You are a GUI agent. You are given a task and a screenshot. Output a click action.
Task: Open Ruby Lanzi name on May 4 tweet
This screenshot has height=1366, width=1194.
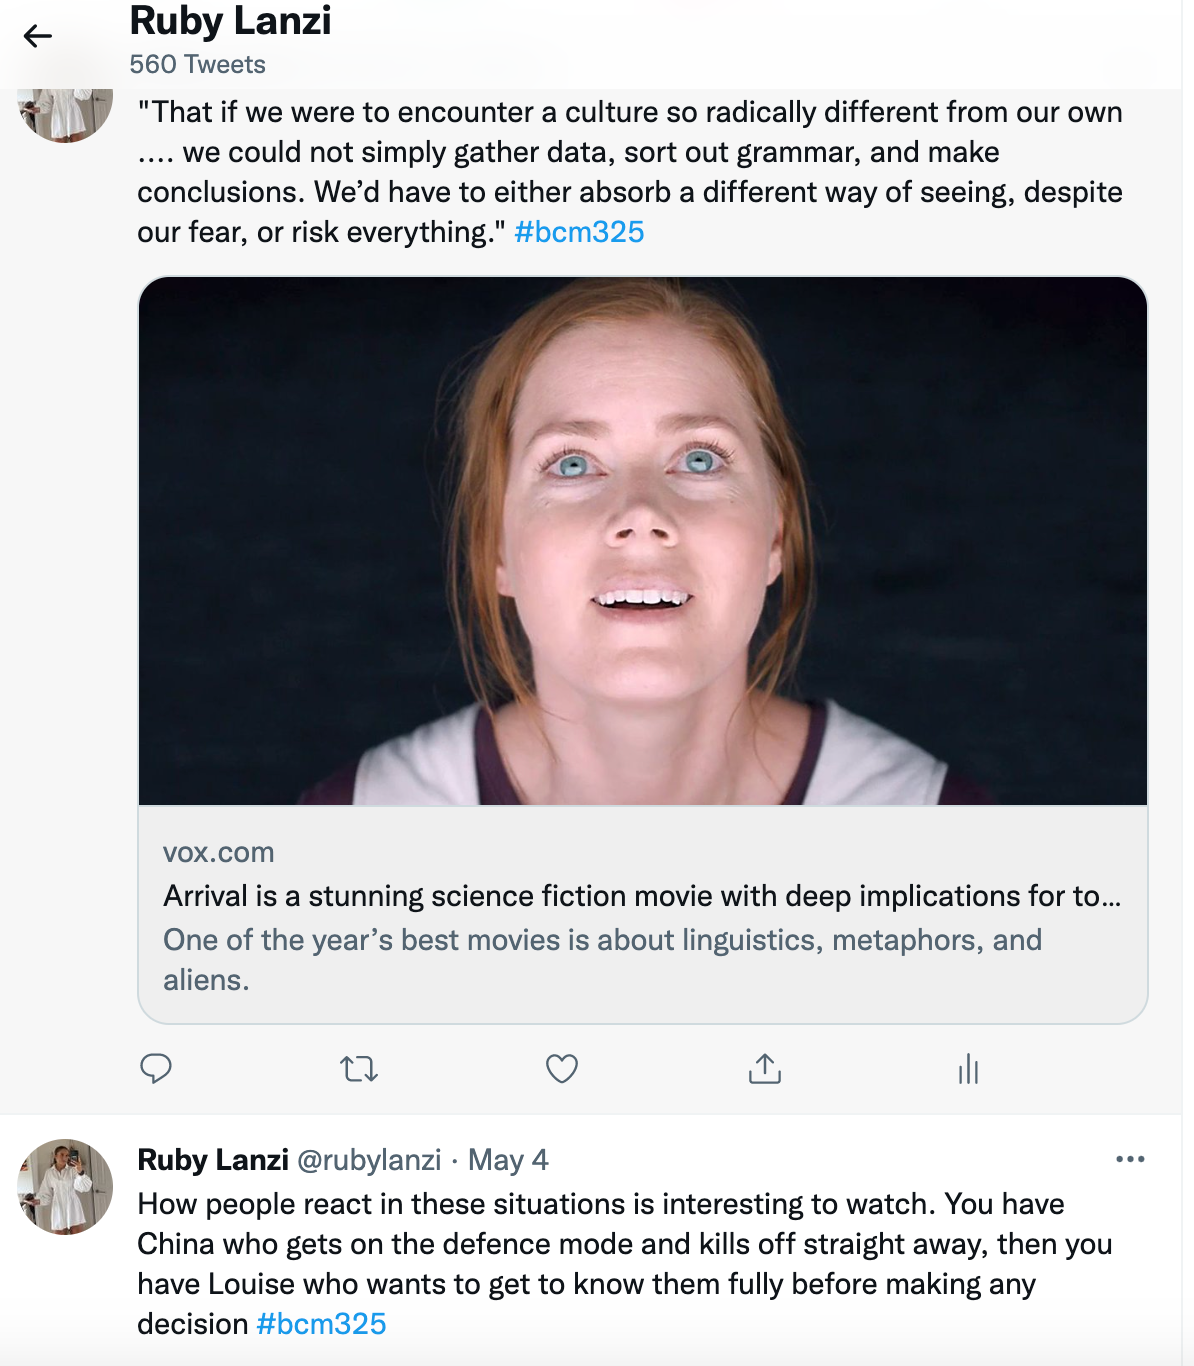click(x=213, y=1160)
